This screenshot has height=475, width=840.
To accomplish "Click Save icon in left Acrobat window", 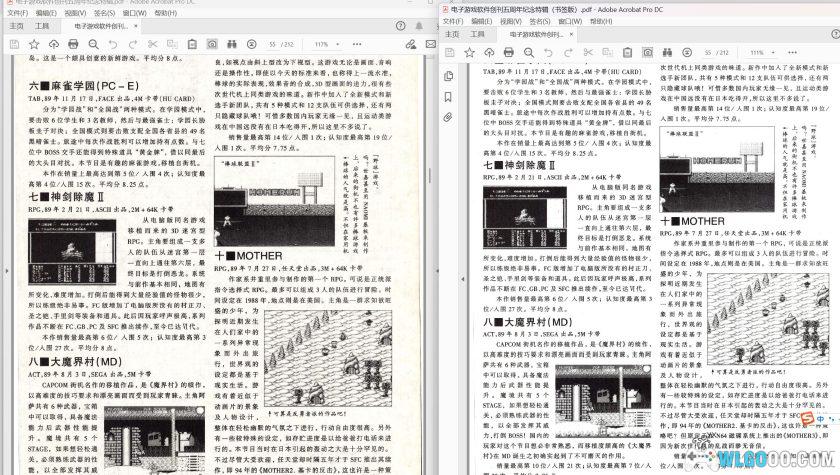I will pyautogui.click(x=14, y=44).
